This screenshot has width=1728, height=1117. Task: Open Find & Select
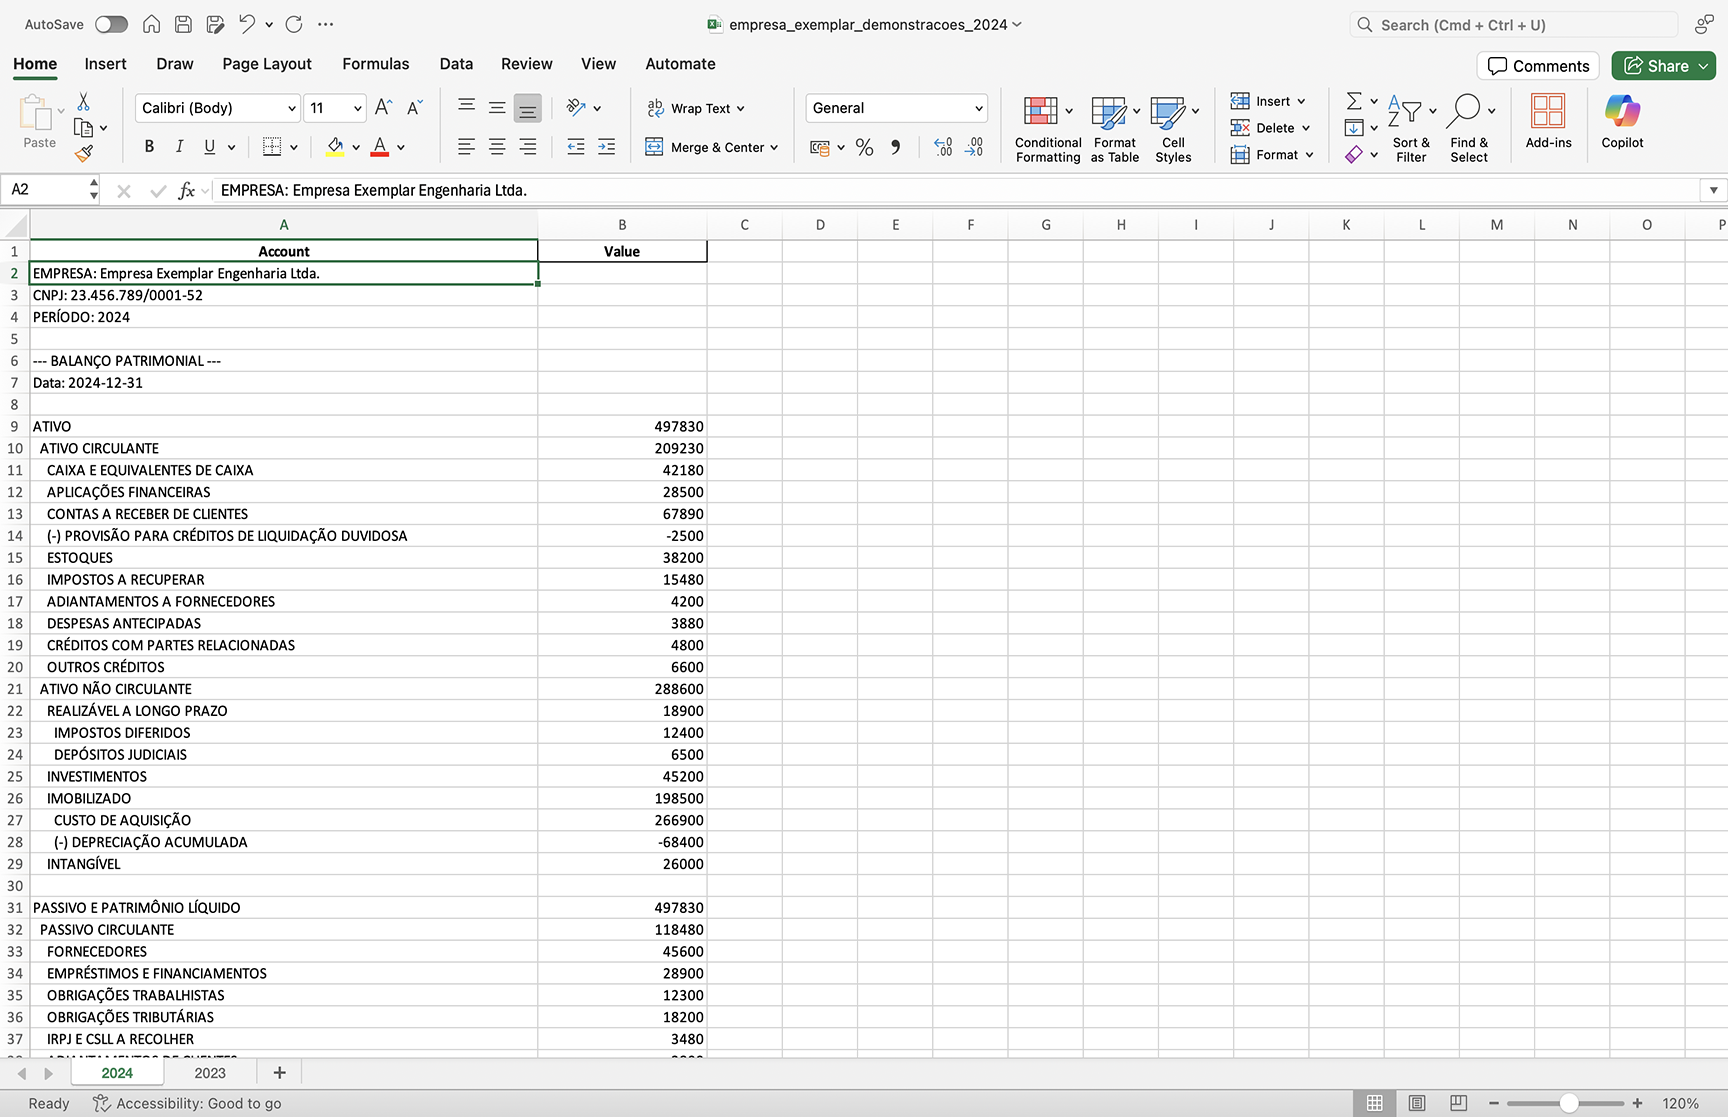click(1469, 129)
